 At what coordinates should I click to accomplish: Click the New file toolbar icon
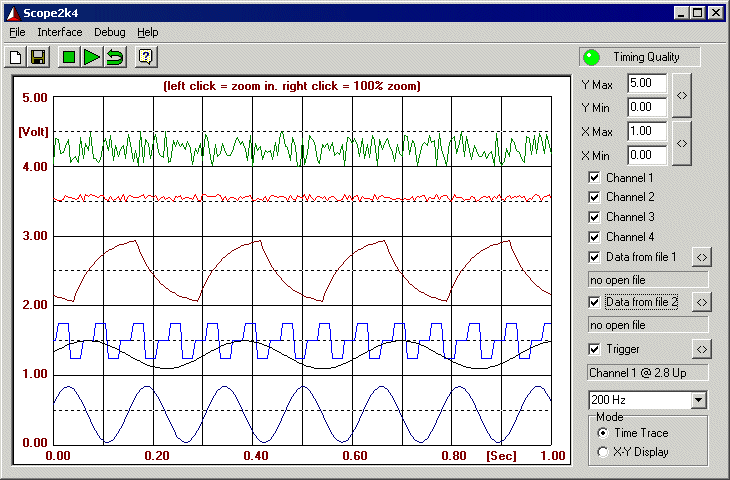15,57
